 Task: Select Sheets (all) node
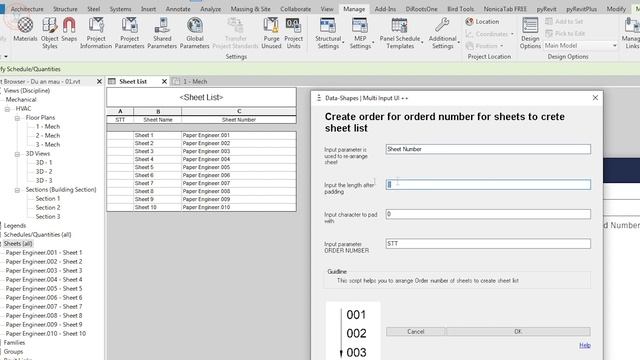click(x=18, y=244)
